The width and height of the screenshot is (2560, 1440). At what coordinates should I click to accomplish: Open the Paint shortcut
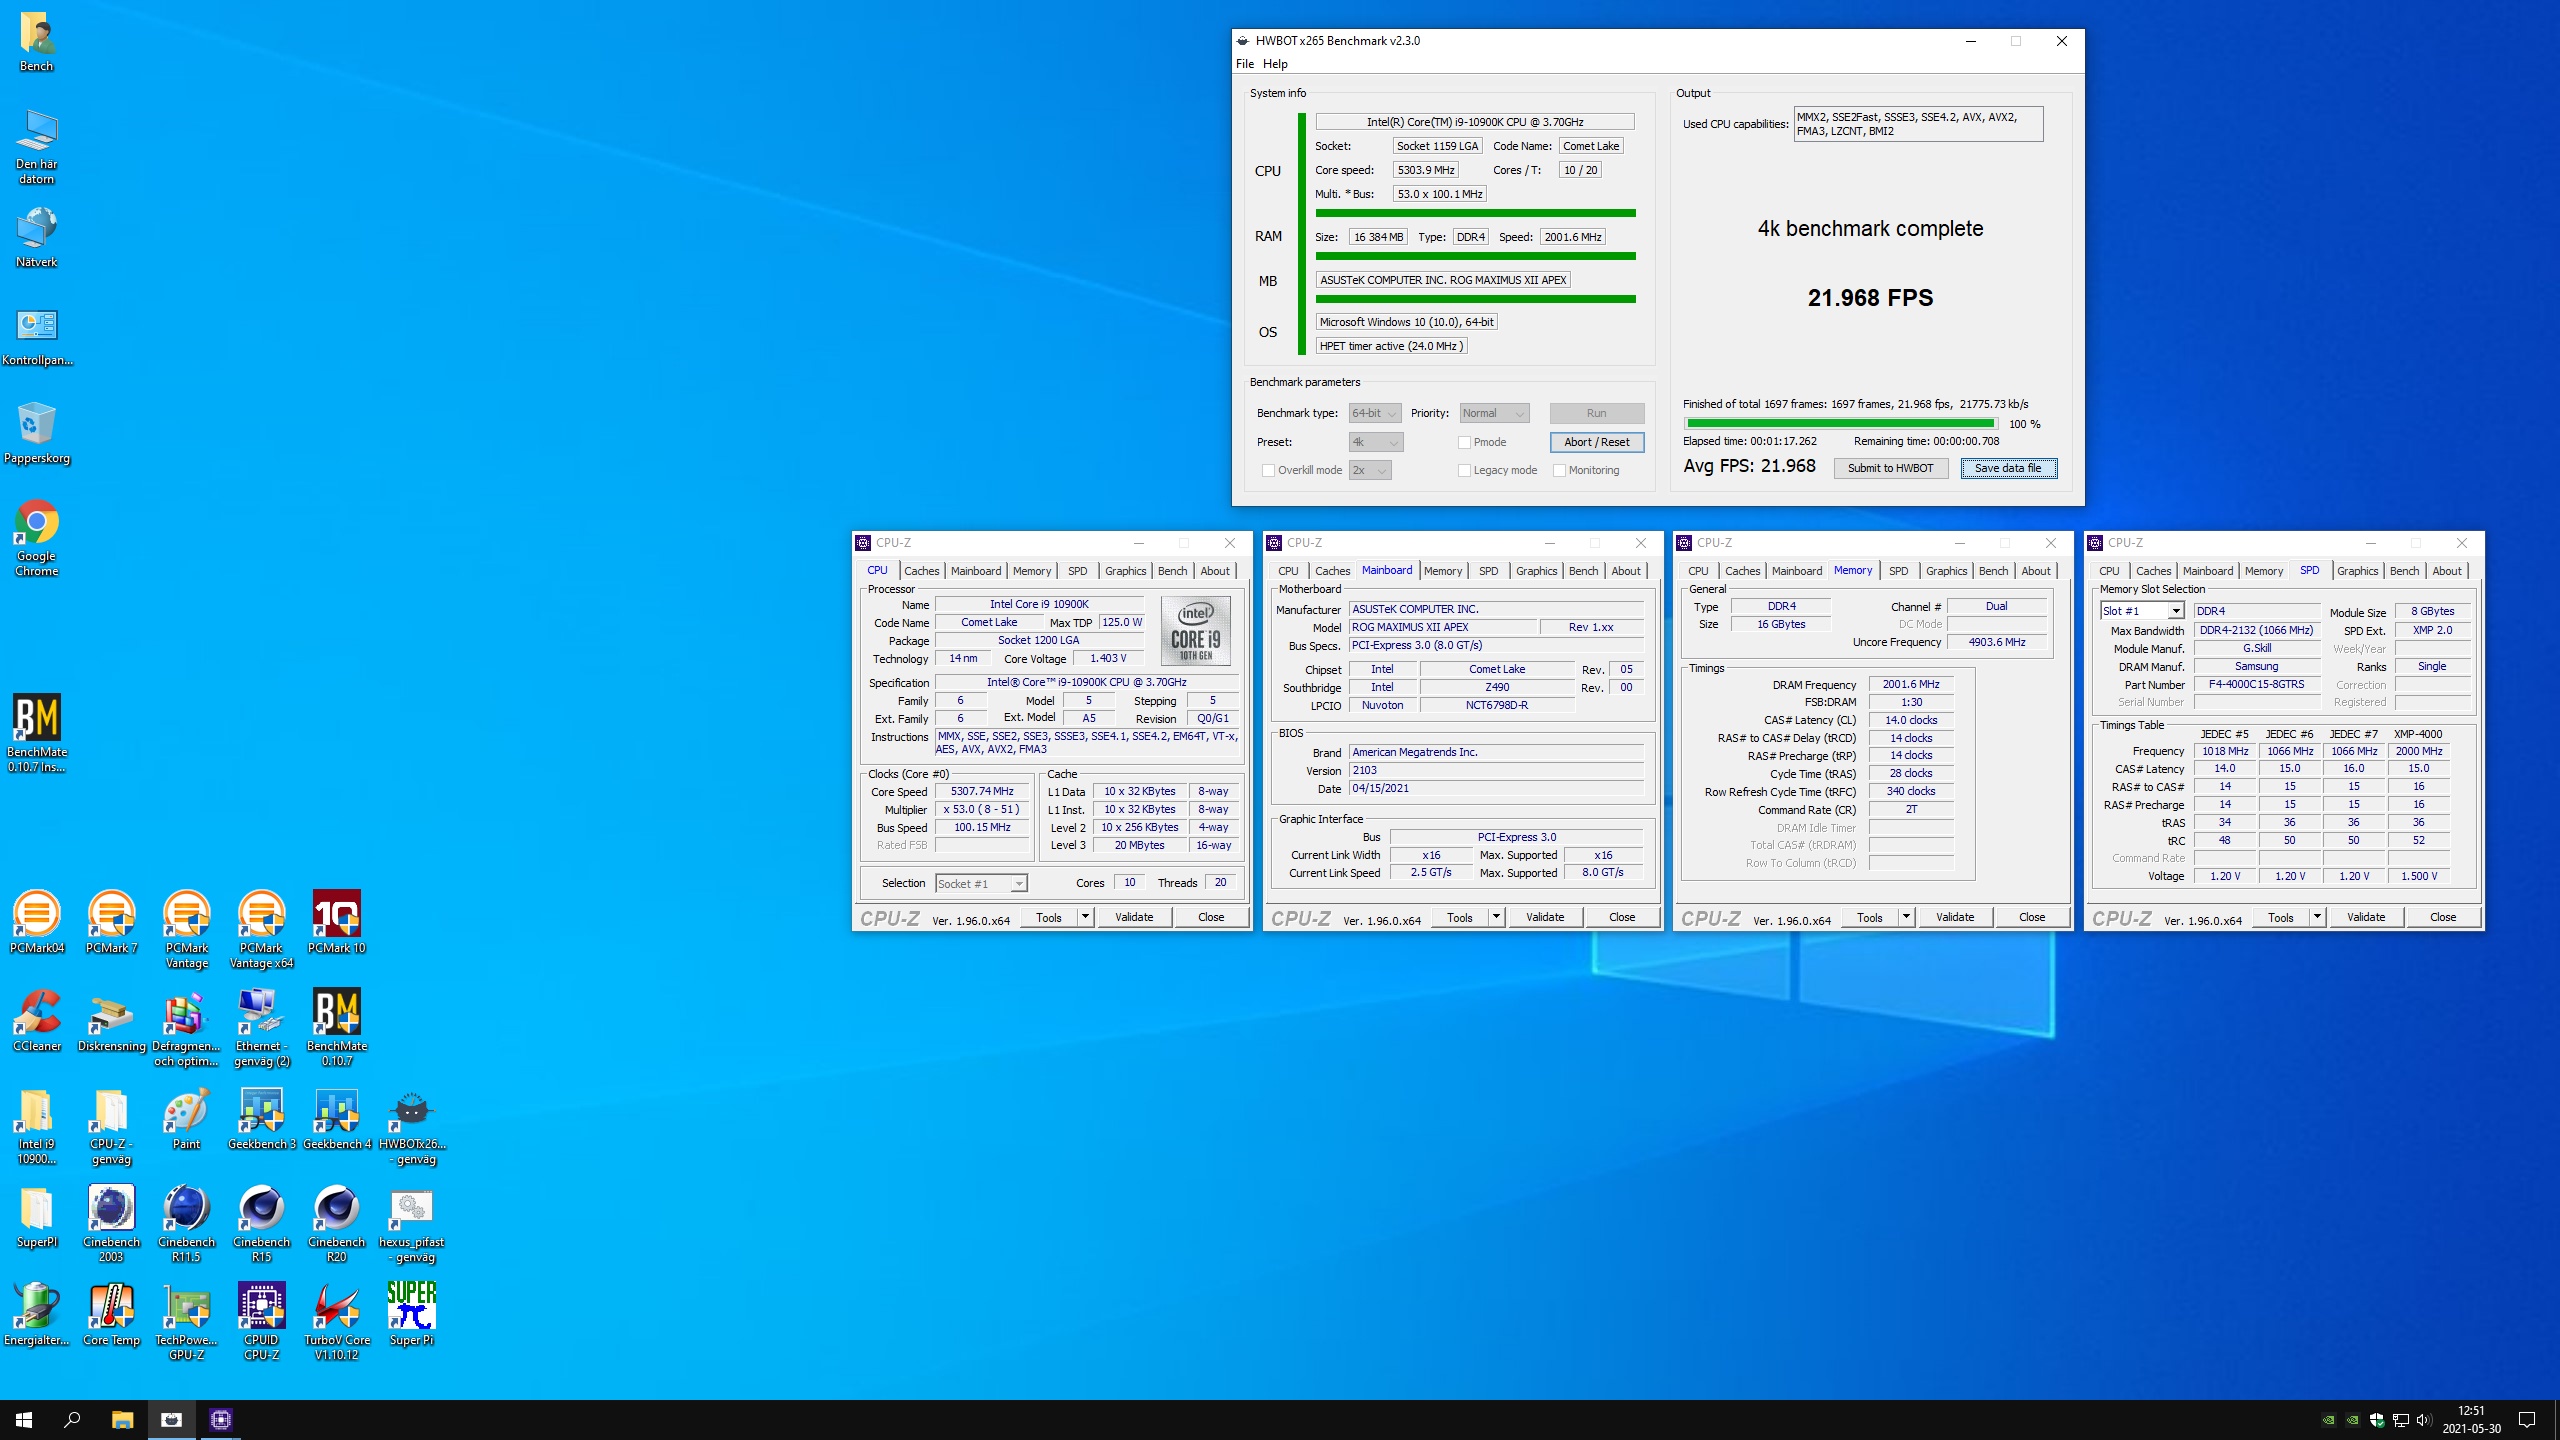187,1118
